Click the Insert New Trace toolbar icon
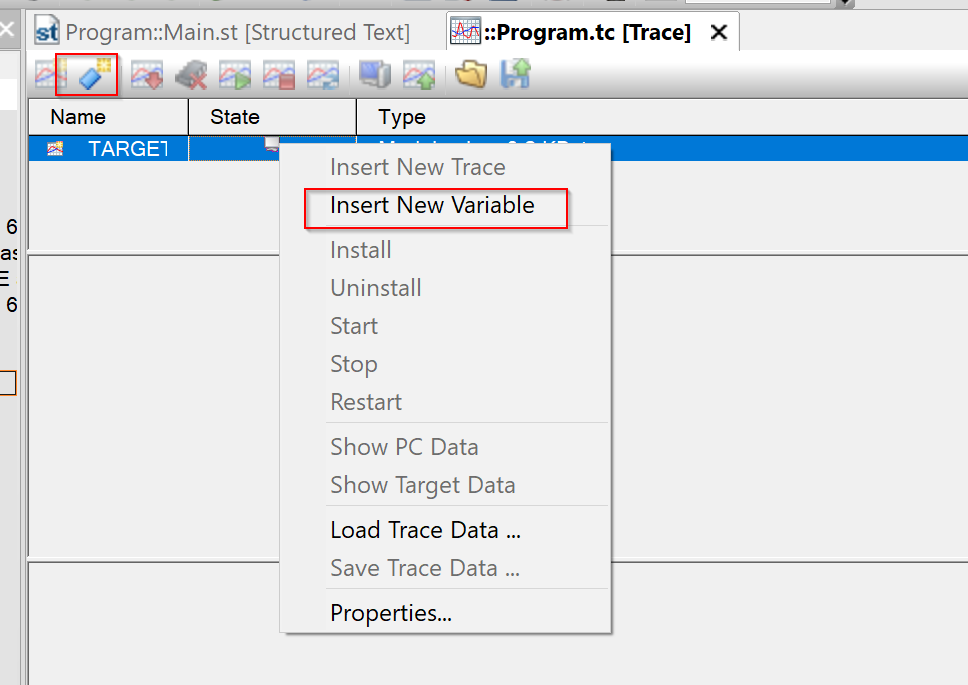The height and width of the screenshot is (685, 968). point(50,75)
